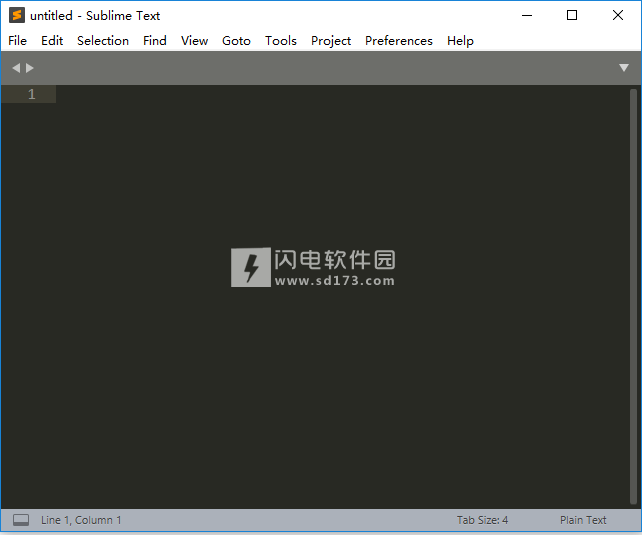Open the tab list dropdown arrow
This screenshot has height=535, width=642.
pyautogui.click(x=624, y=68)
